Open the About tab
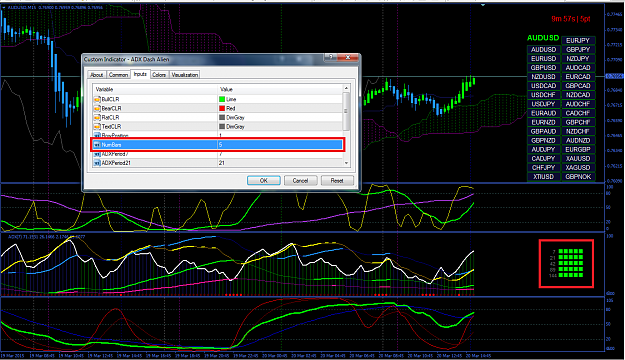Image resolution: width=625 pixels, height=360 pixels. click(x=96, y=75)
